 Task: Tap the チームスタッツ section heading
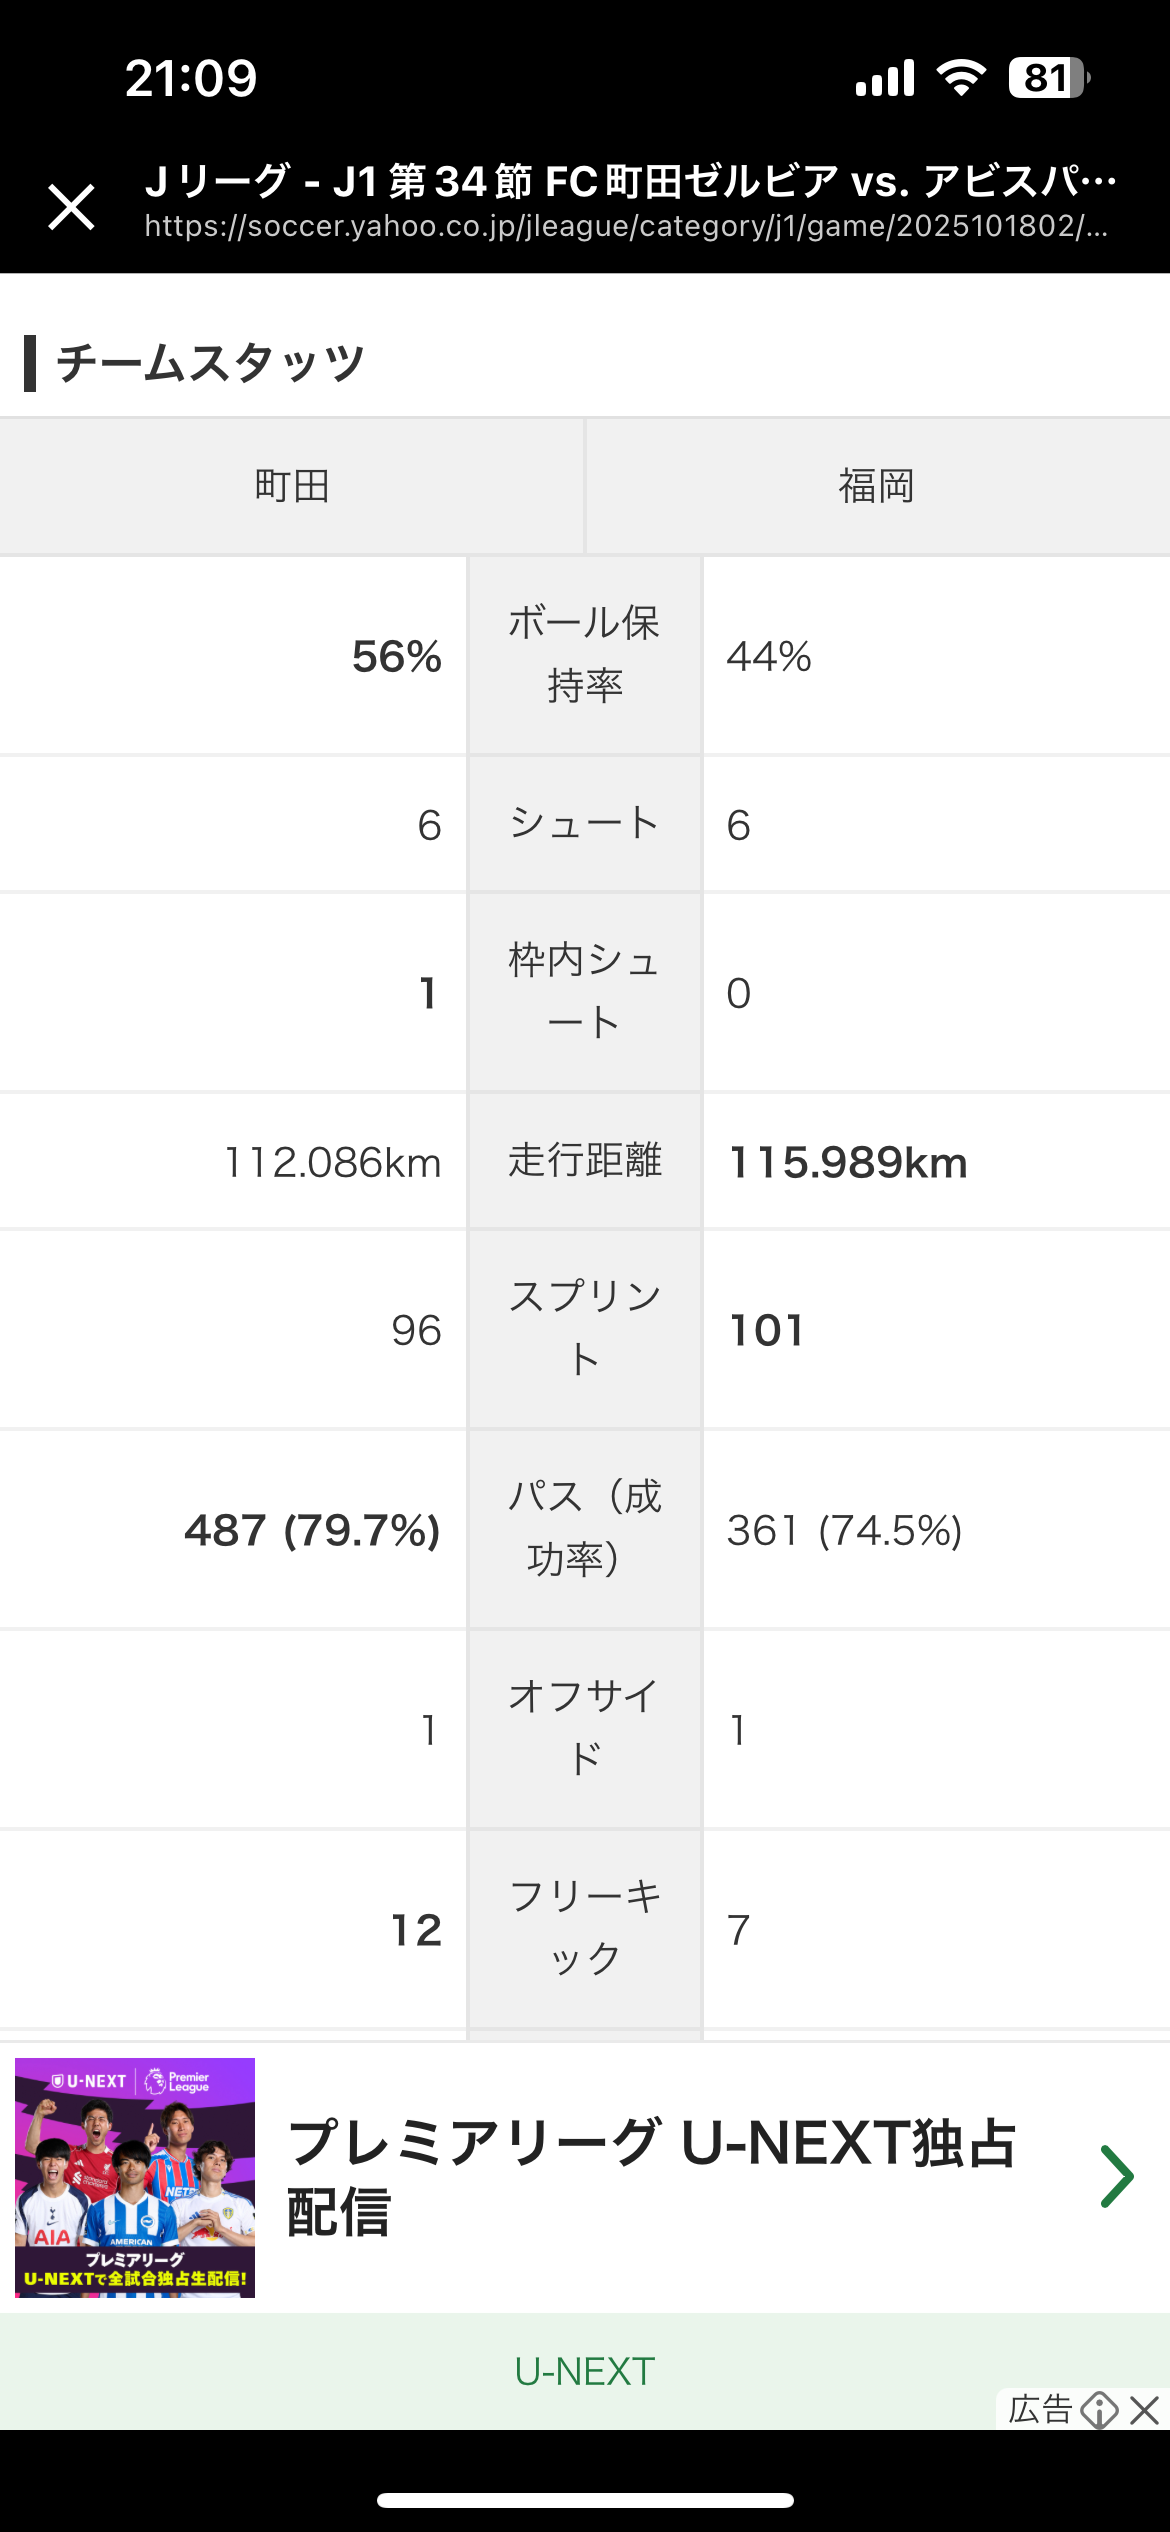point(210,363)
